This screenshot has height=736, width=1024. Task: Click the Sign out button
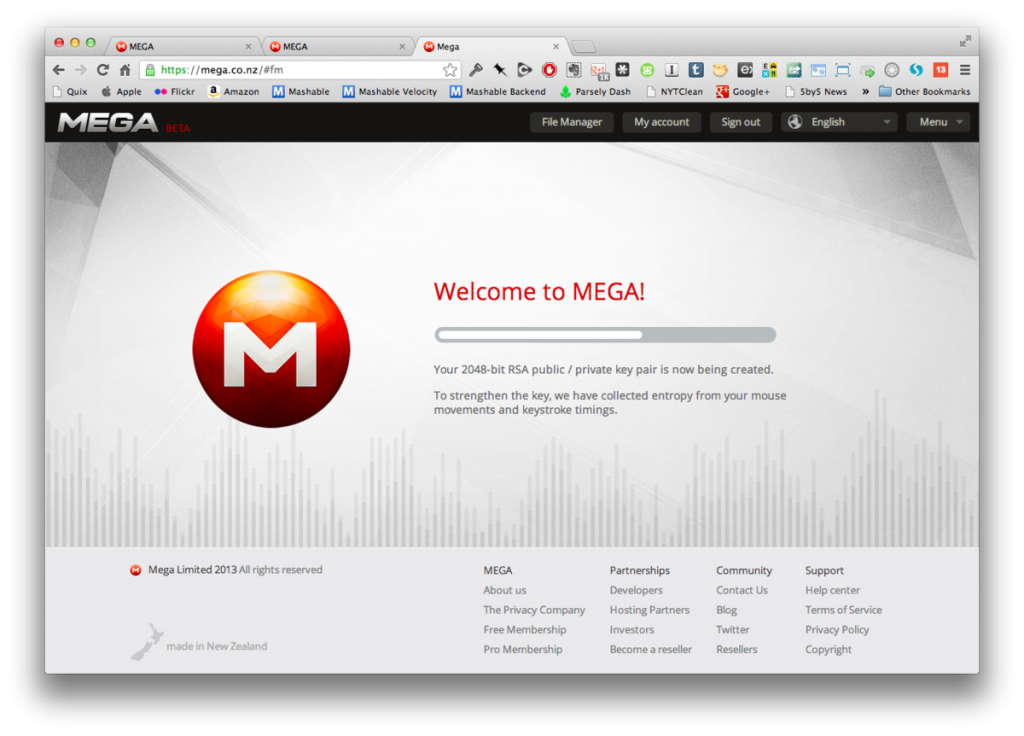point(741,122)
